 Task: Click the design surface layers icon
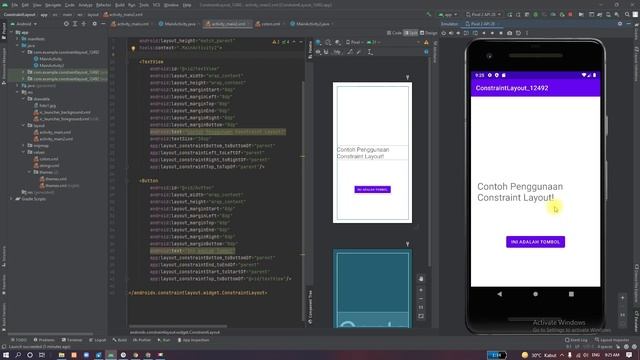coord(318,42)
